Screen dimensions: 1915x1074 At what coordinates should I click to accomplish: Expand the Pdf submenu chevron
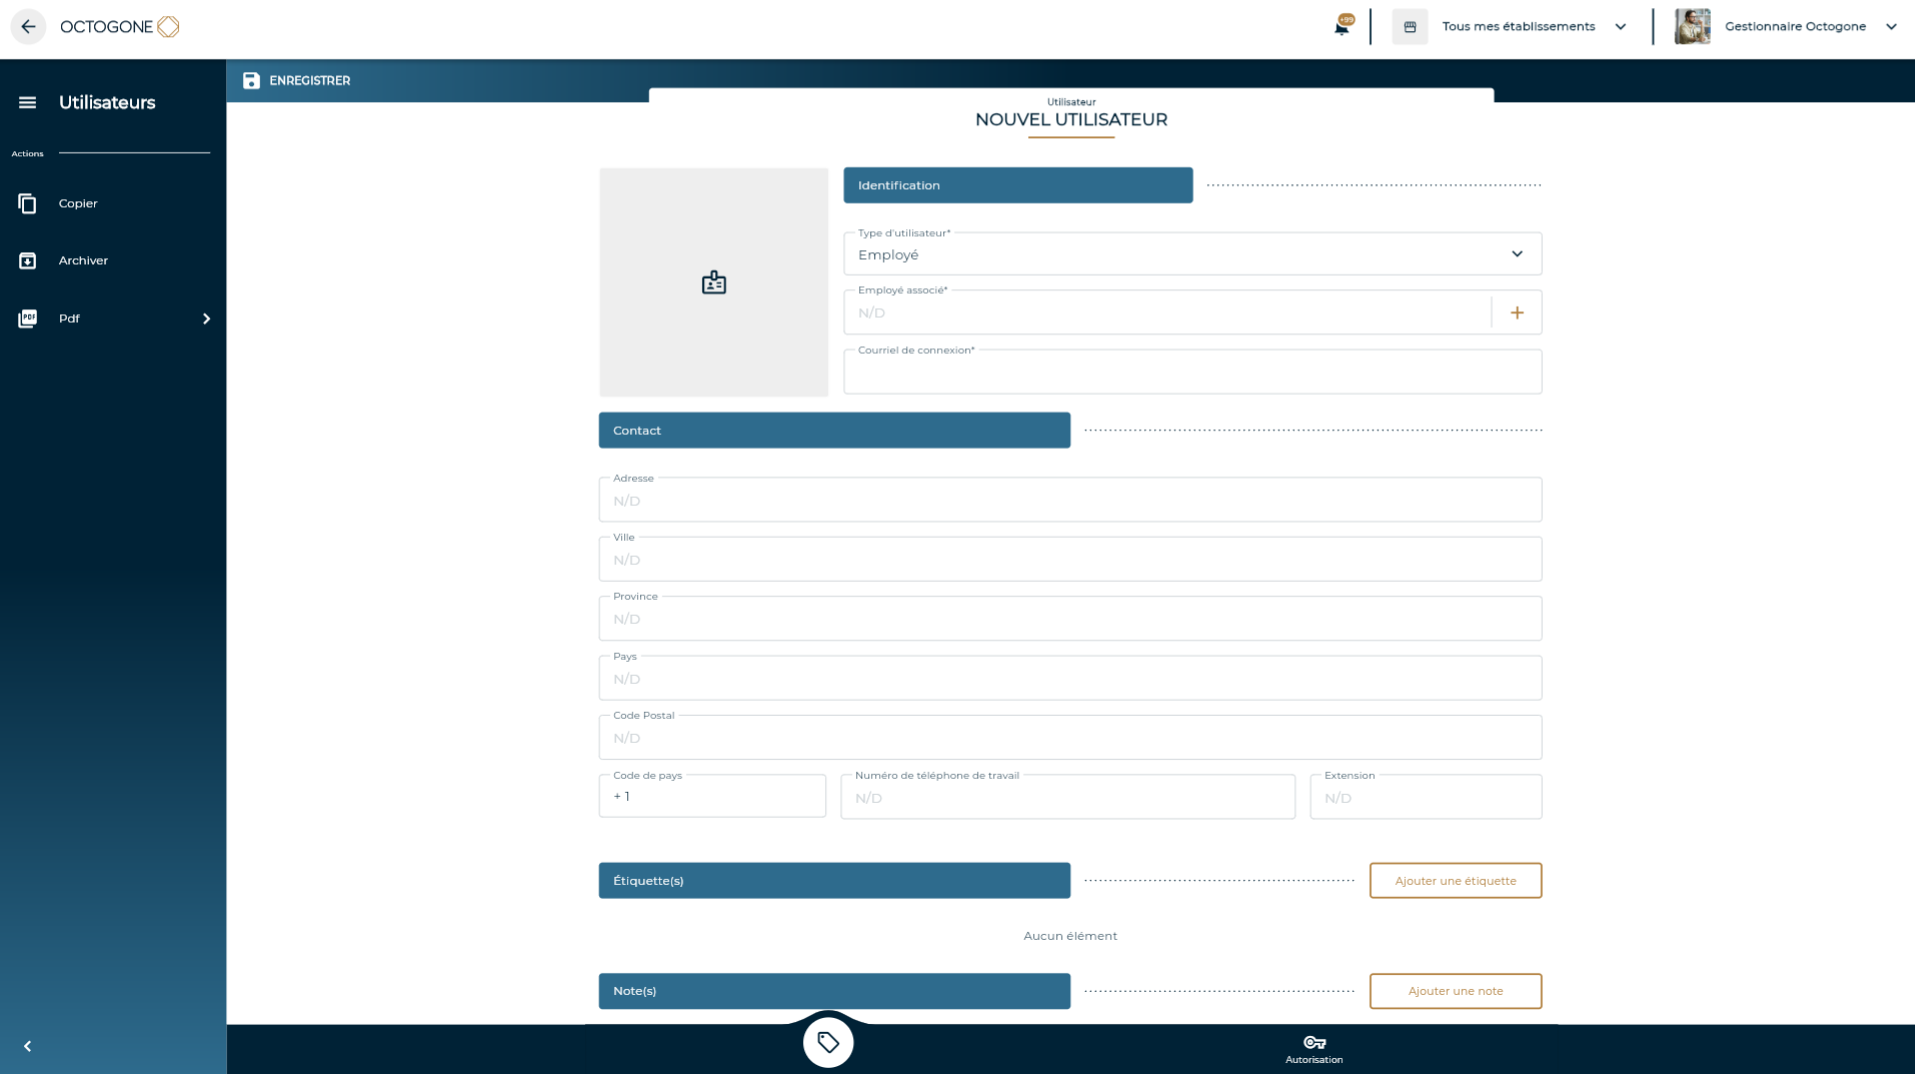tap(207, 319)
